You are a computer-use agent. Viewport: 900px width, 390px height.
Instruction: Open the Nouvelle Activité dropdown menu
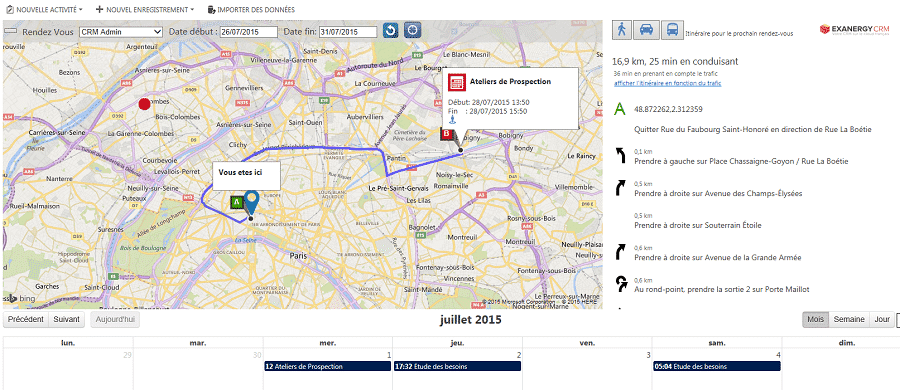point(44,10)
